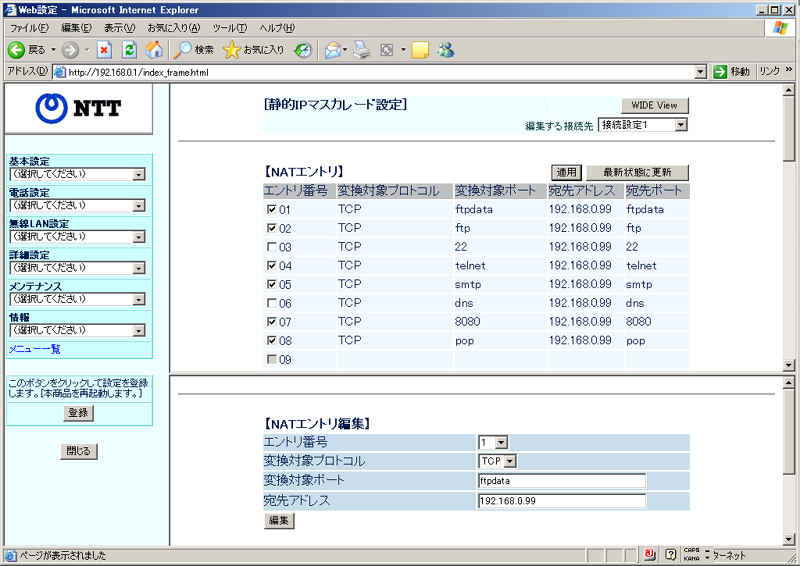Open the Mail envelope icon
This screenshot has height=566, width=800.
coord(333,50)
